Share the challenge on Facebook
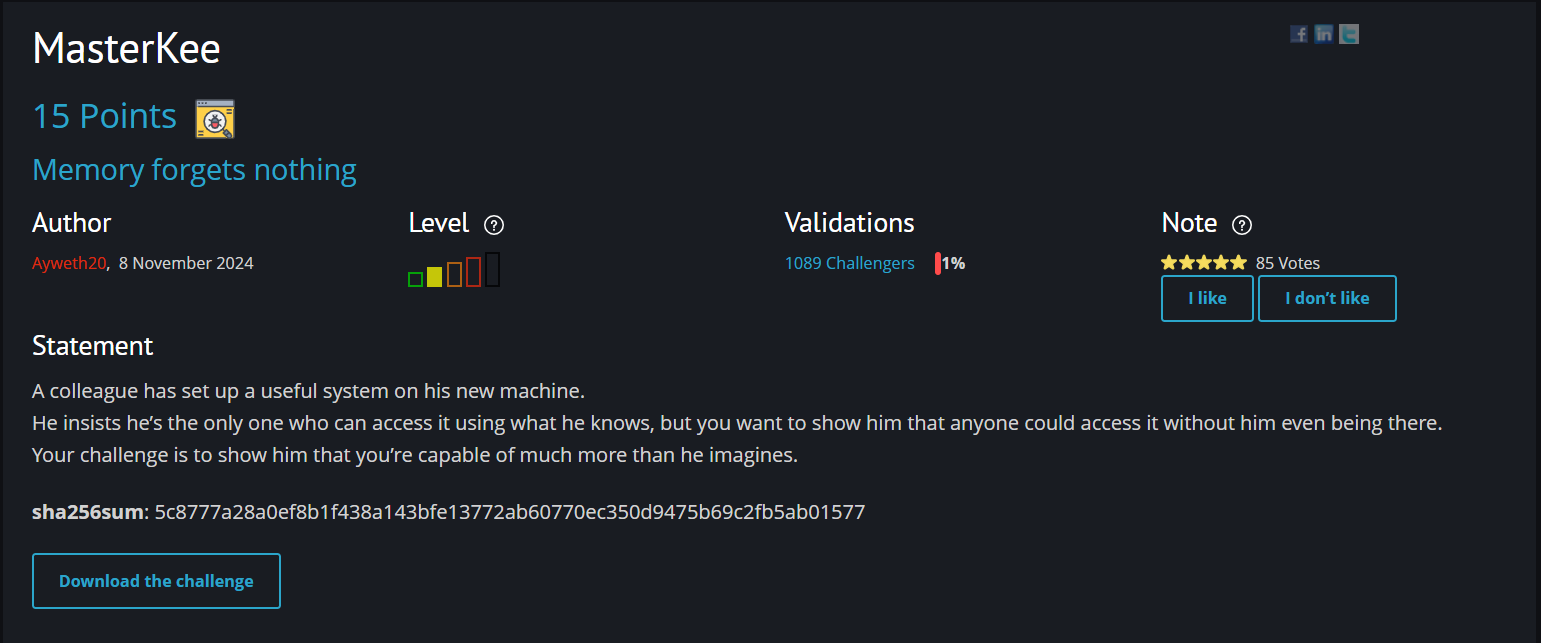Image resolution: width=1541 pixels, height=643 pixels. [1299, 34]
